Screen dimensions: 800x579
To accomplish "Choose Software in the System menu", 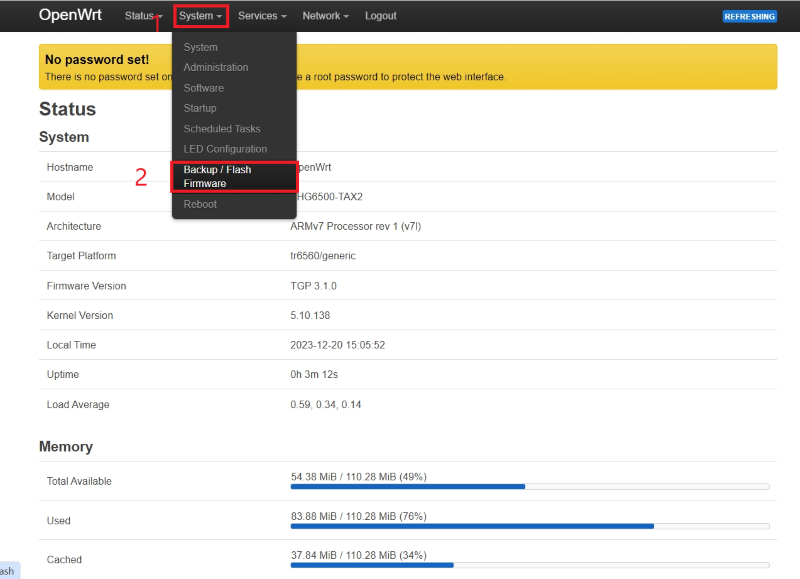I will click(203, 88).
